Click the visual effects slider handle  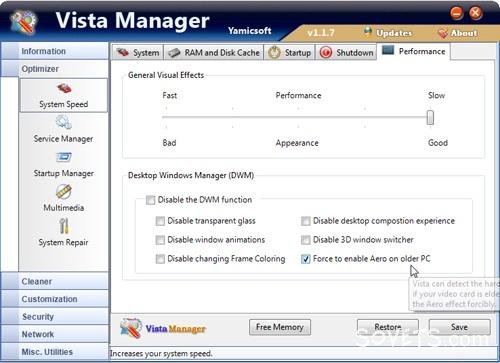pos(430,118)
